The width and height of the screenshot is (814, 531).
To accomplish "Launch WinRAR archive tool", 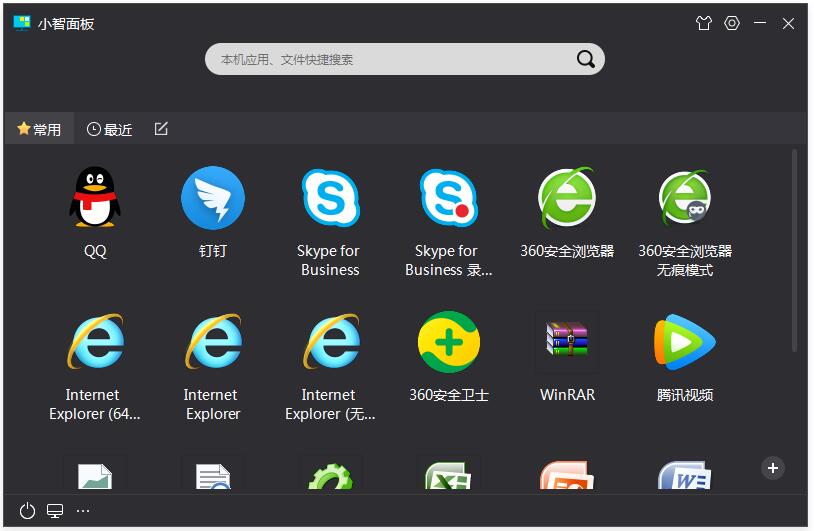I will point(567,343).
